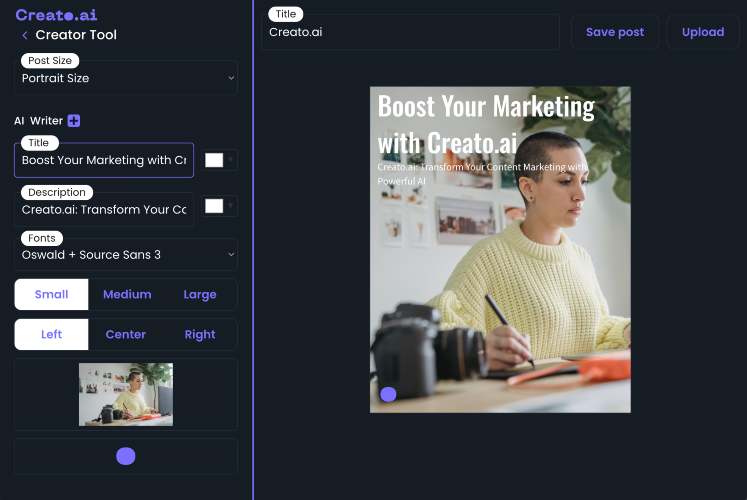Image resolution: width=747 pixels, height=500 pixels.
Task: Align text Left
Action: 51,334
